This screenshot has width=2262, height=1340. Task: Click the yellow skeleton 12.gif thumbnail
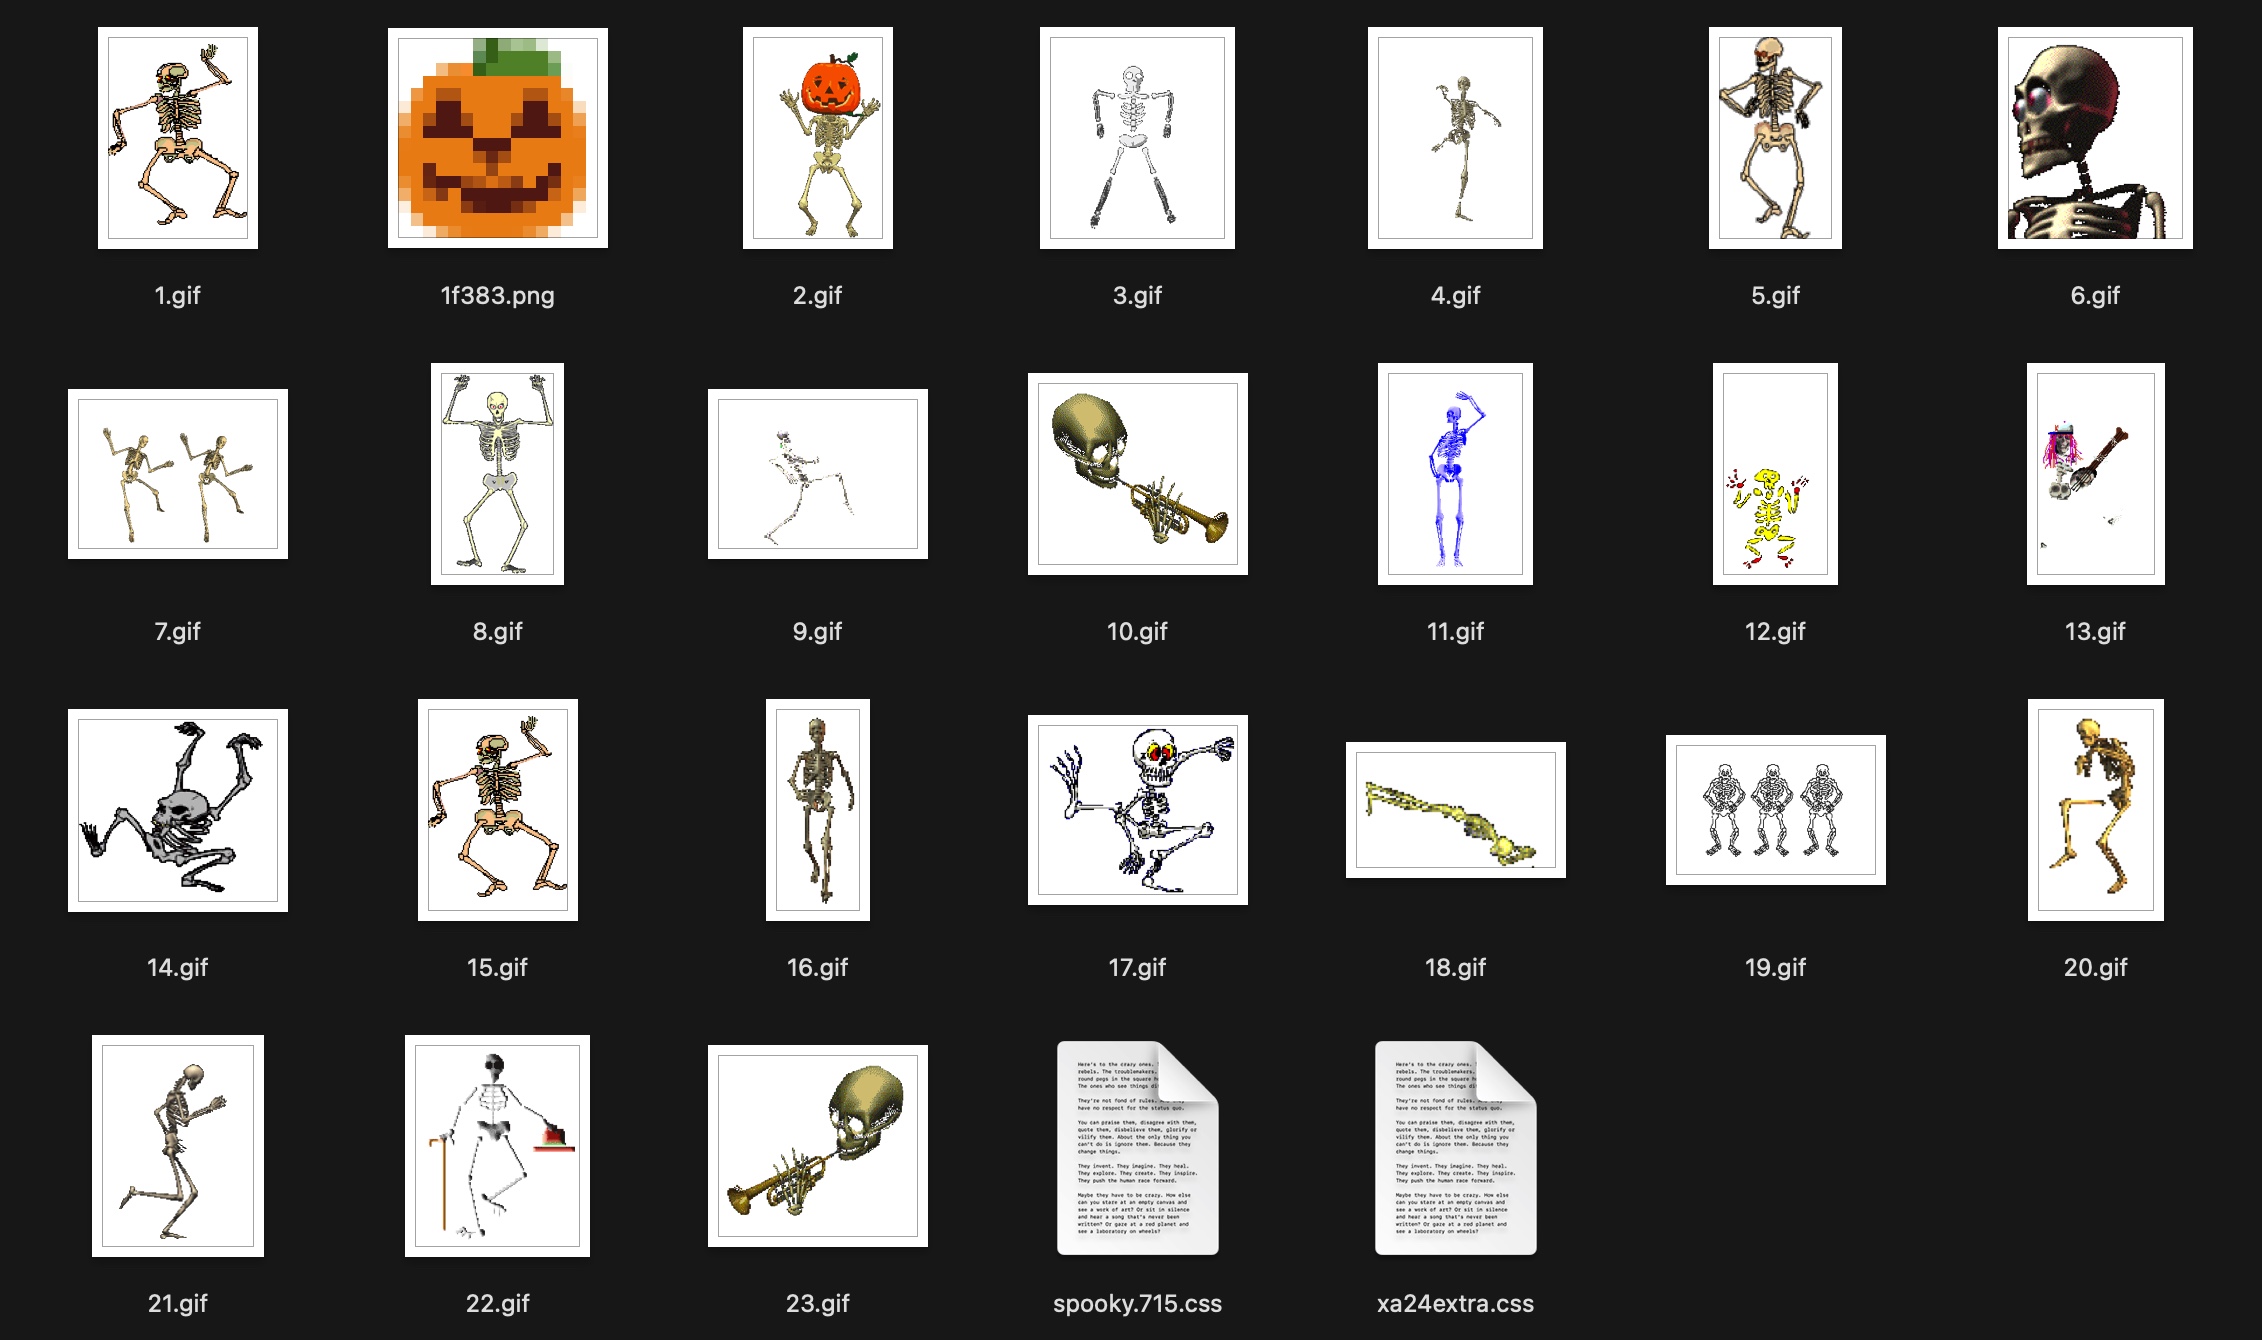click(x=1775, y=474)
